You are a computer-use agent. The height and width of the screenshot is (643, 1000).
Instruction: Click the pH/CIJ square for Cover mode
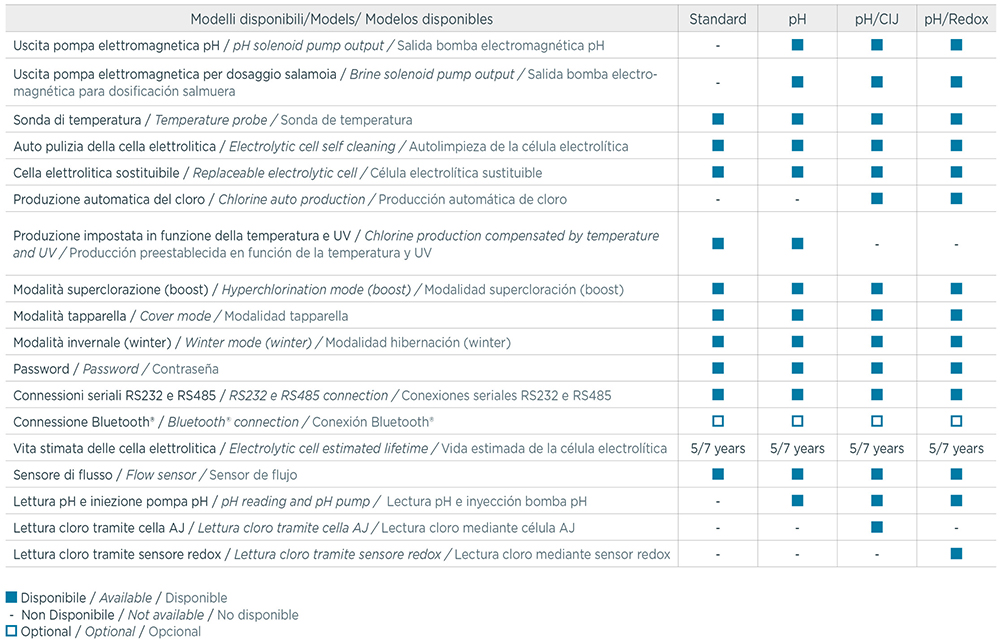(x=876, y=315)
